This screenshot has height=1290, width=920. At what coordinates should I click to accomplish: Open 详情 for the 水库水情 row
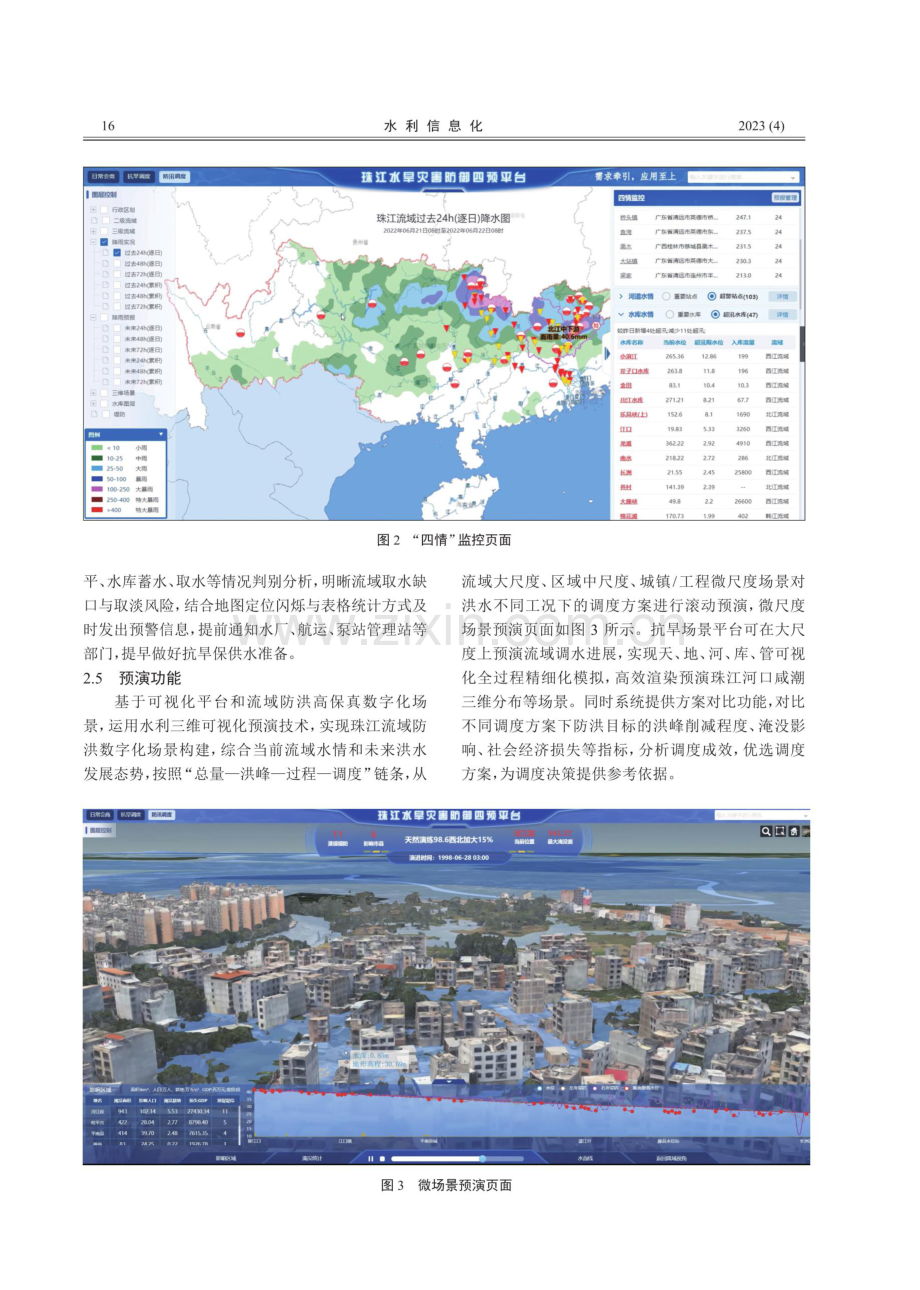(784, 314)
